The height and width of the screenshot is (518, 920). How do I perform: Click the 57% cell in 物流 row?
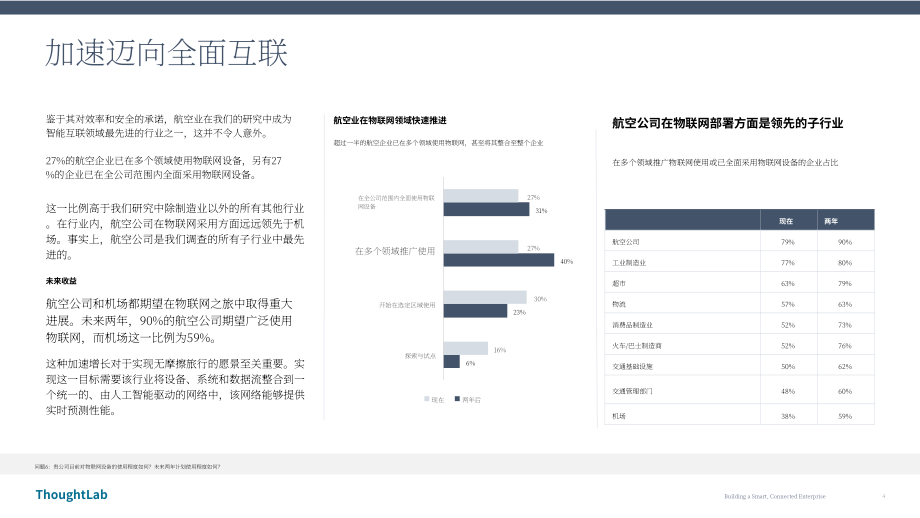pyautogui.click(x=788, y=304)
